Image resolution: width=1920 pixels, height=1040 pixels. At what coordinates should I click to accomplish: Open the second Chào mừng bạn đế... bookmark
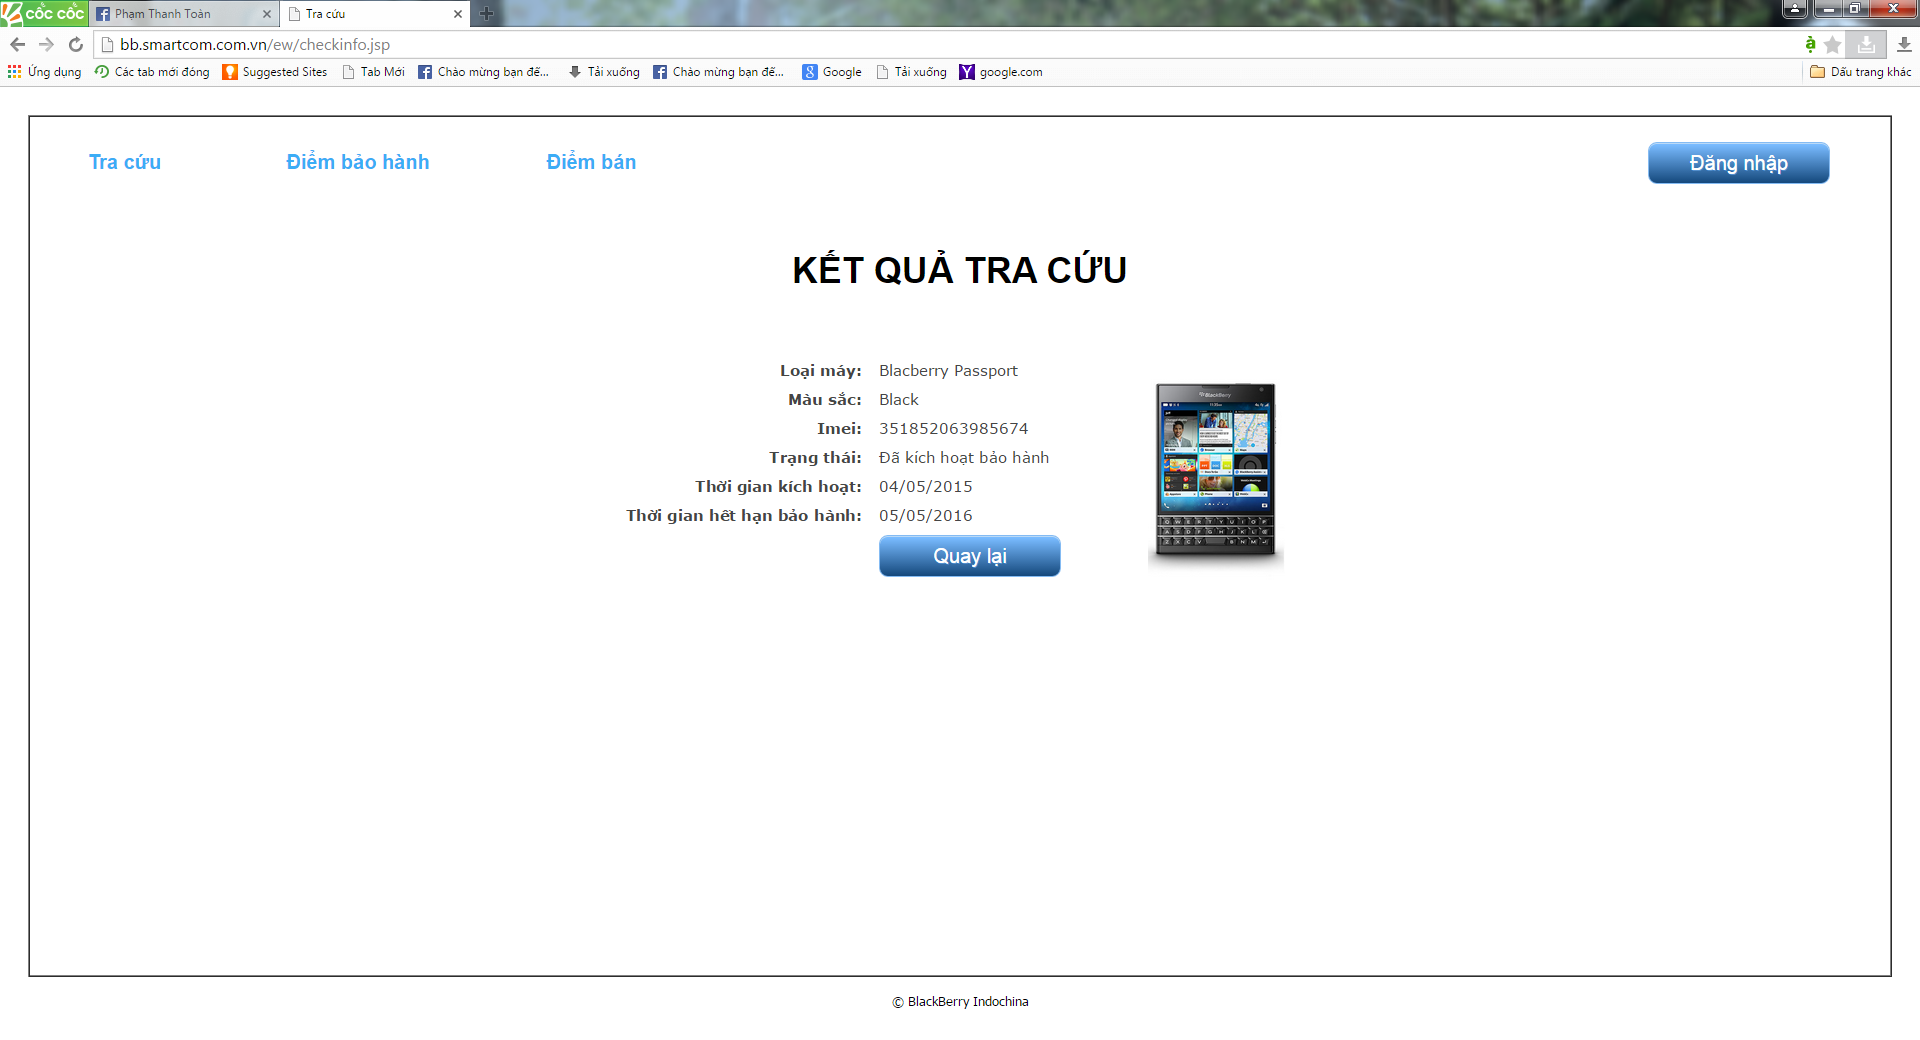coord(719,72)
